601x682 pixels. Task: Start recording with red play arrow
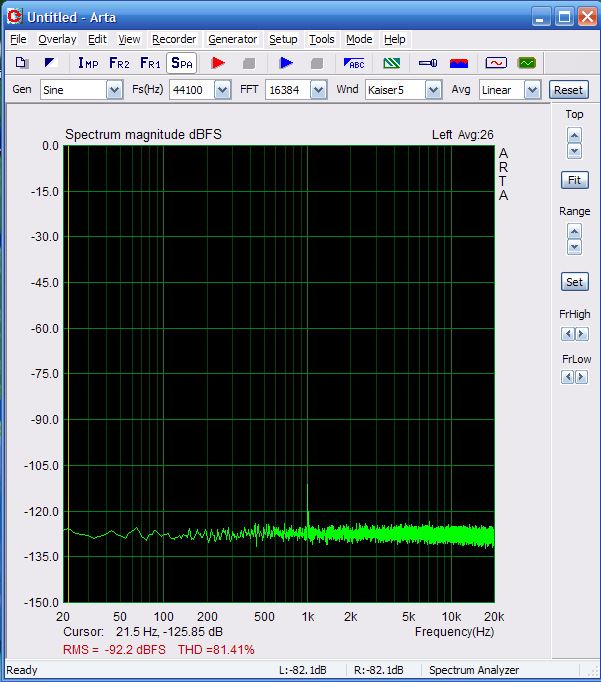click(x=218, y=64)
